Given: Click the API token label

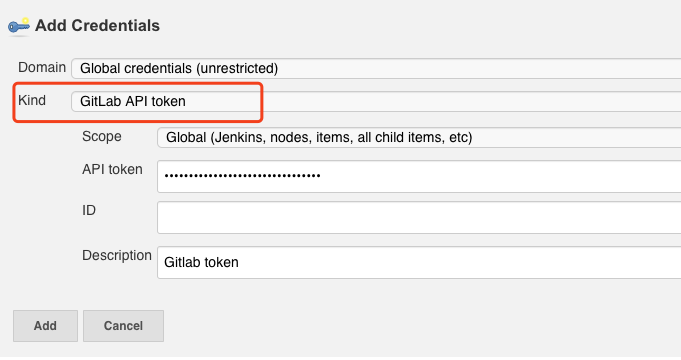Looking at the screenshot, I should pyautogui.click(x=112, y=169).
